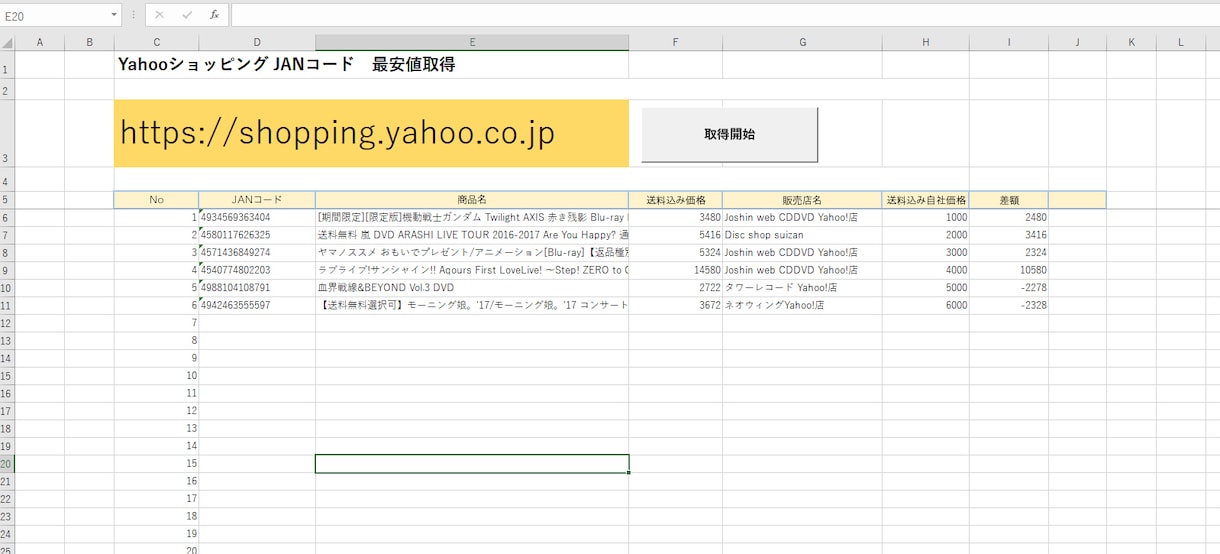Image resolution: width=1220 pixels, height=554 pixels.
Task: Click the '差額' header cell
Action: tap(1009, 200)
